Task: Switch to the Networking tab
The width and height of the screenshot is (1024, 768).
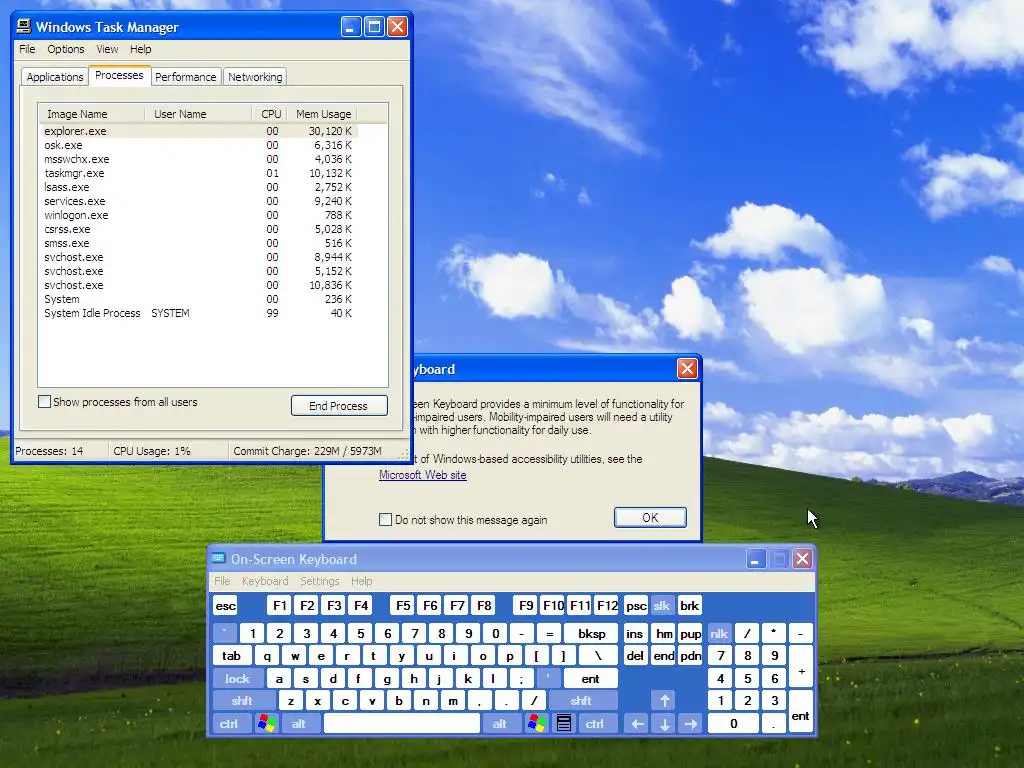Action: [x=255, y=76]
